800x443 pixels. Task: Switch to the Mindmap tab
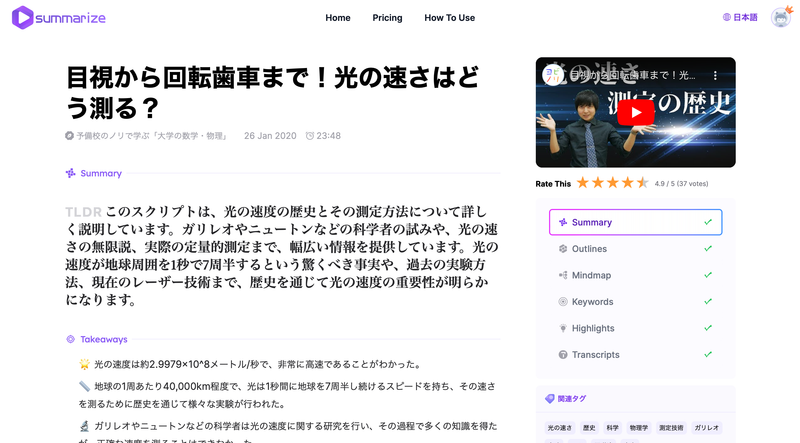(x=636, y=275)
